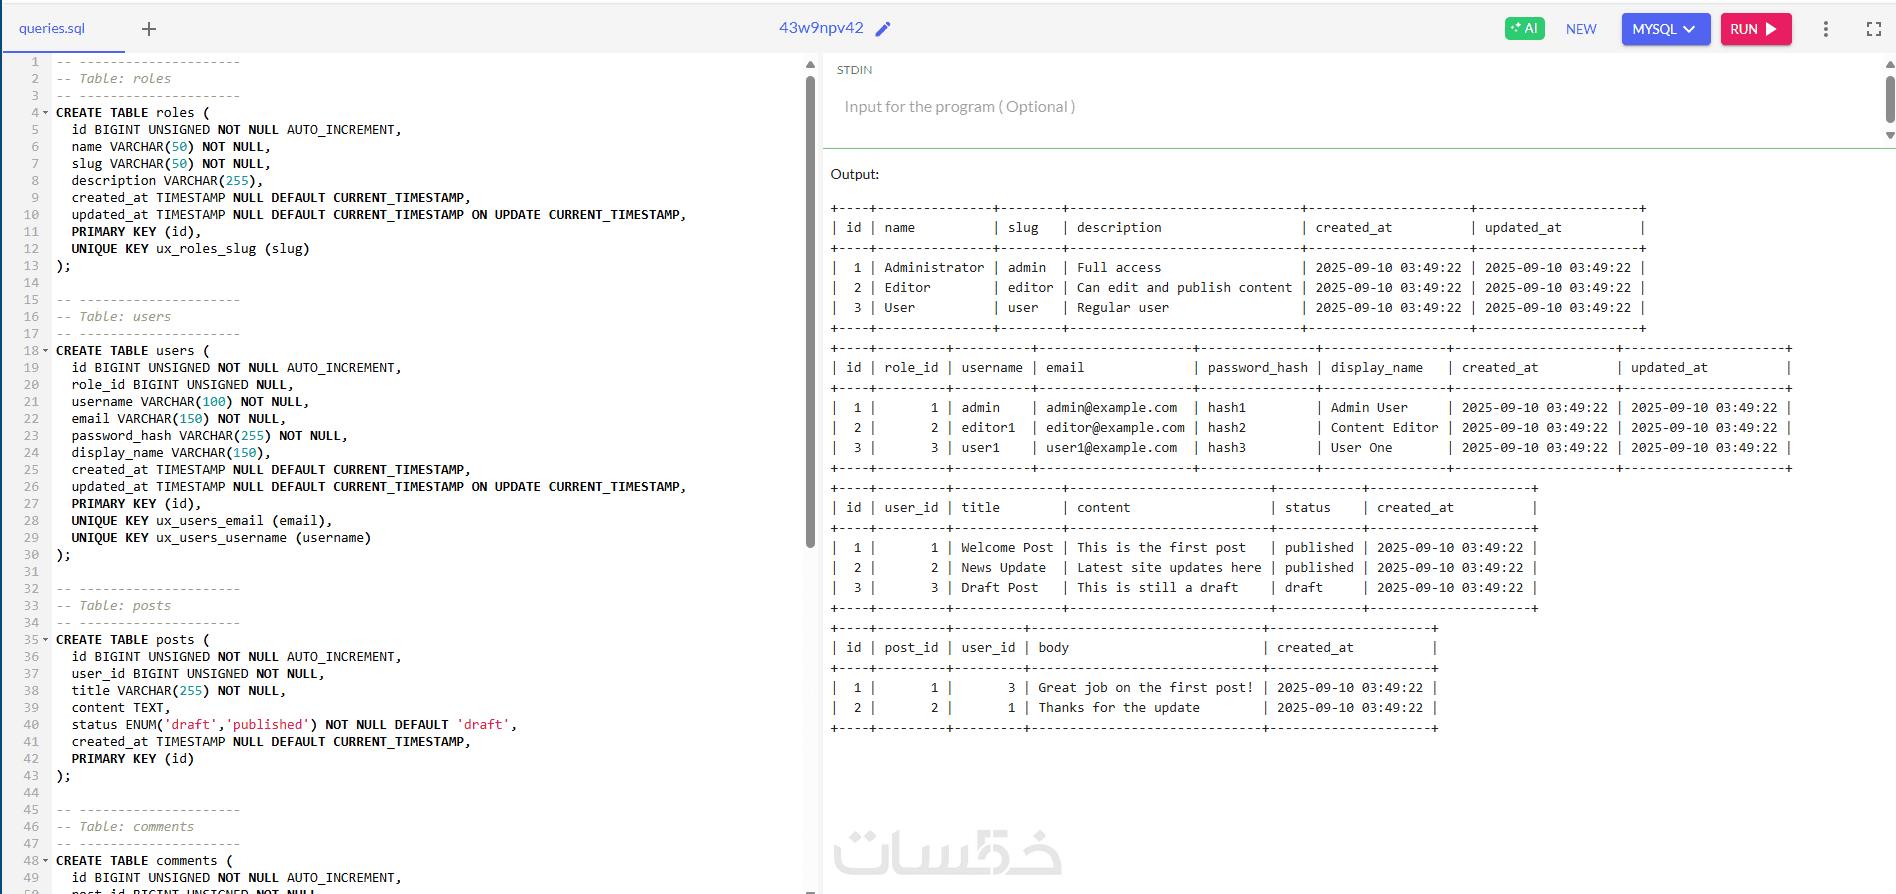The image size is (1896, 894).
Task: Add a new file tab with plus icon
Action: [x=149, y=29]
